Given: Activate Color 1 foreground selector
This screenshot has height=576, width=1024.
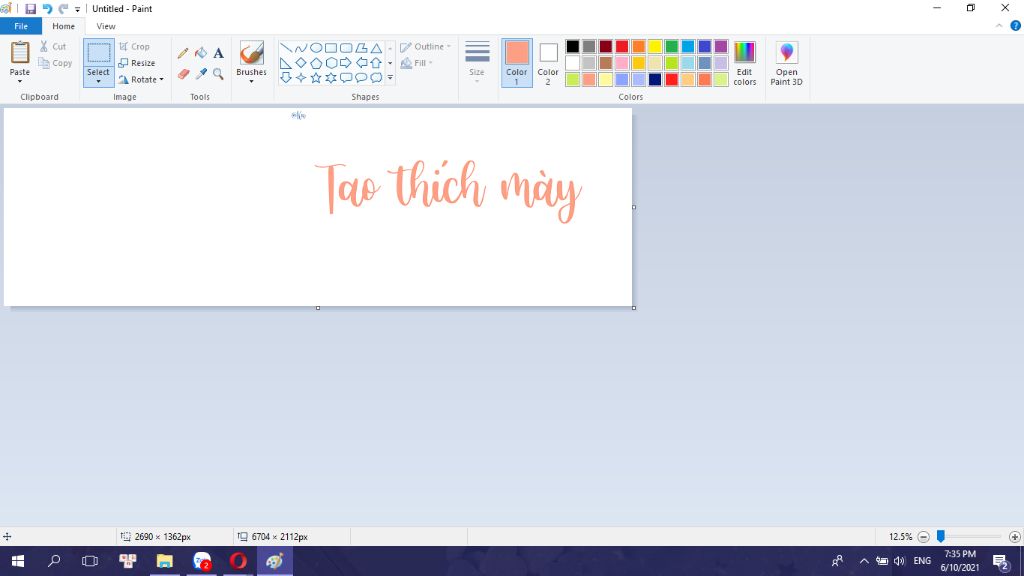Looking at the screenshot, I should [x=517, y=63].
